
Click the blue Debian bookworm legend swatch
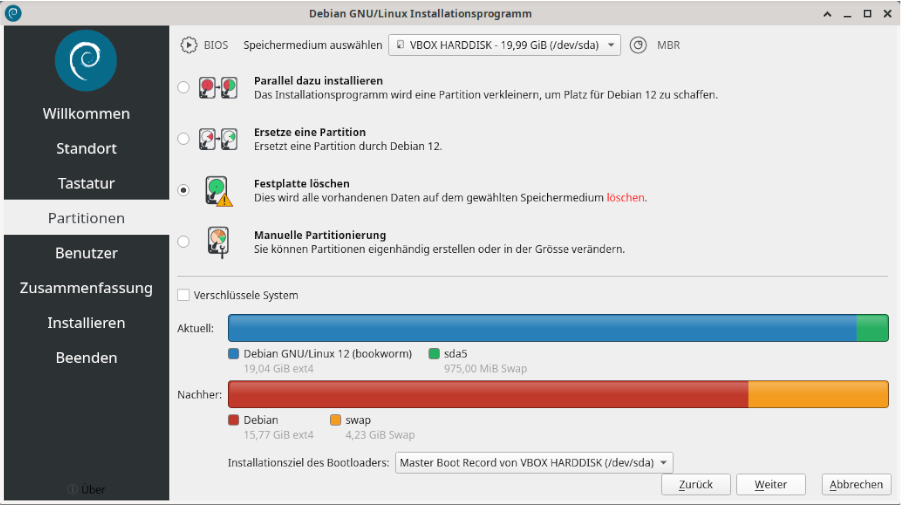233,353
